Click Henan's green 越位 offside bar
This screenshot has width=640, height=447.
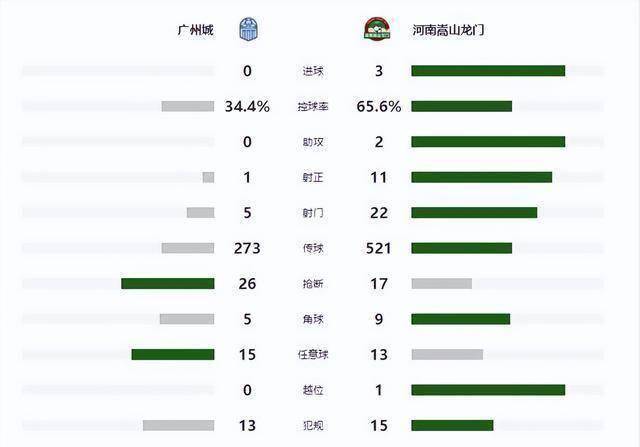[x=488, y=390]
